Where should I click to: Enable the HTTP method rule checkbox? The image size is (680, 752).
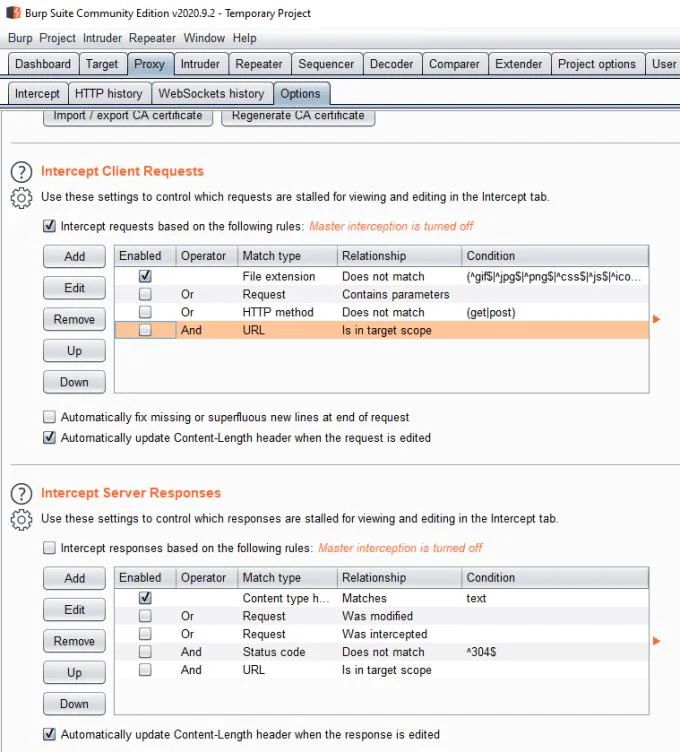pos(145,312)
